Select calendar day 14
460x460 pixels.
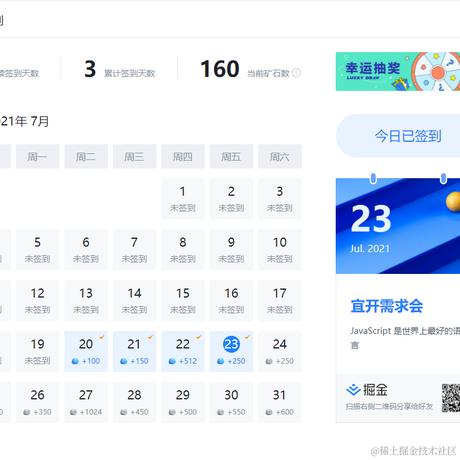click(134, 301)
